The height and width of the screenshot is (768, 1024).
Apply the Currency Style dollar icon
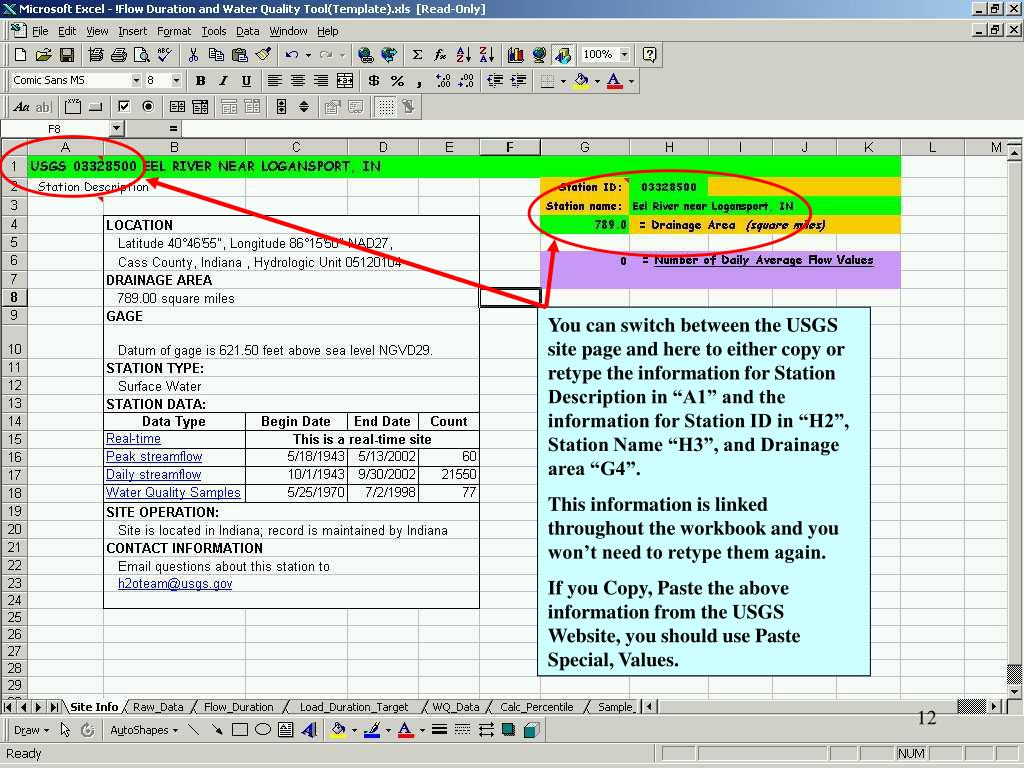coord(374,81)
